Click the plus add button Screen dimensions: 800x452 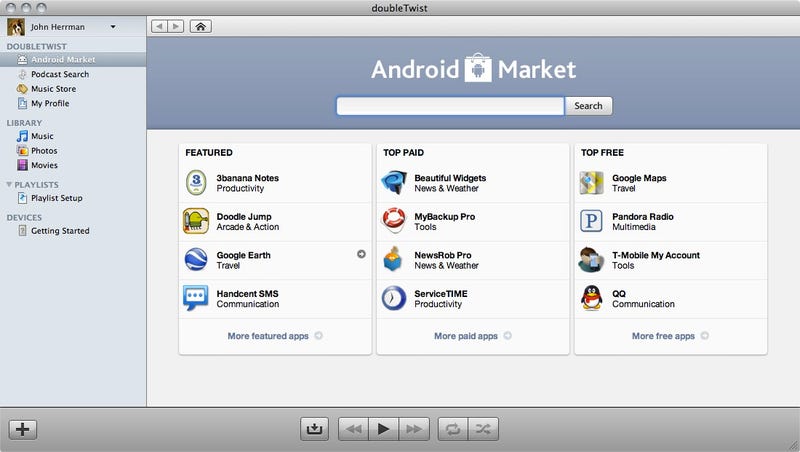pos(22,429)
